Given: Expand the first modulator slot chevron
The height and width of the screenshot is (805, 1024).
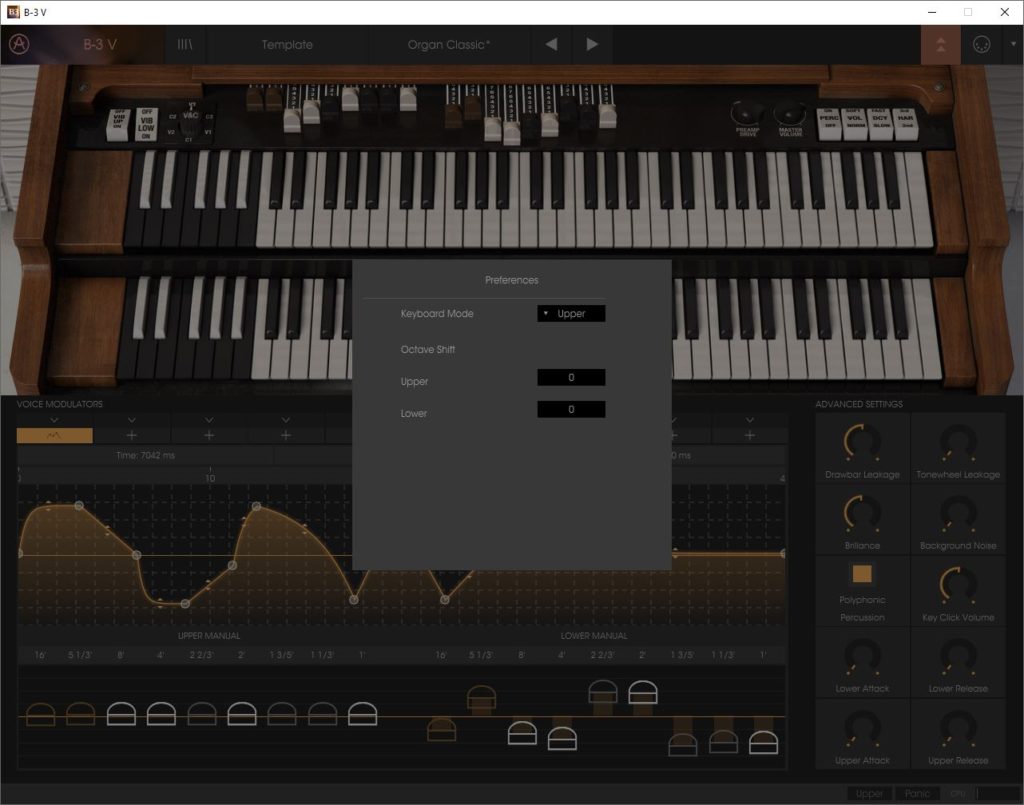Looking at the screenshot, I should [54, 420].
